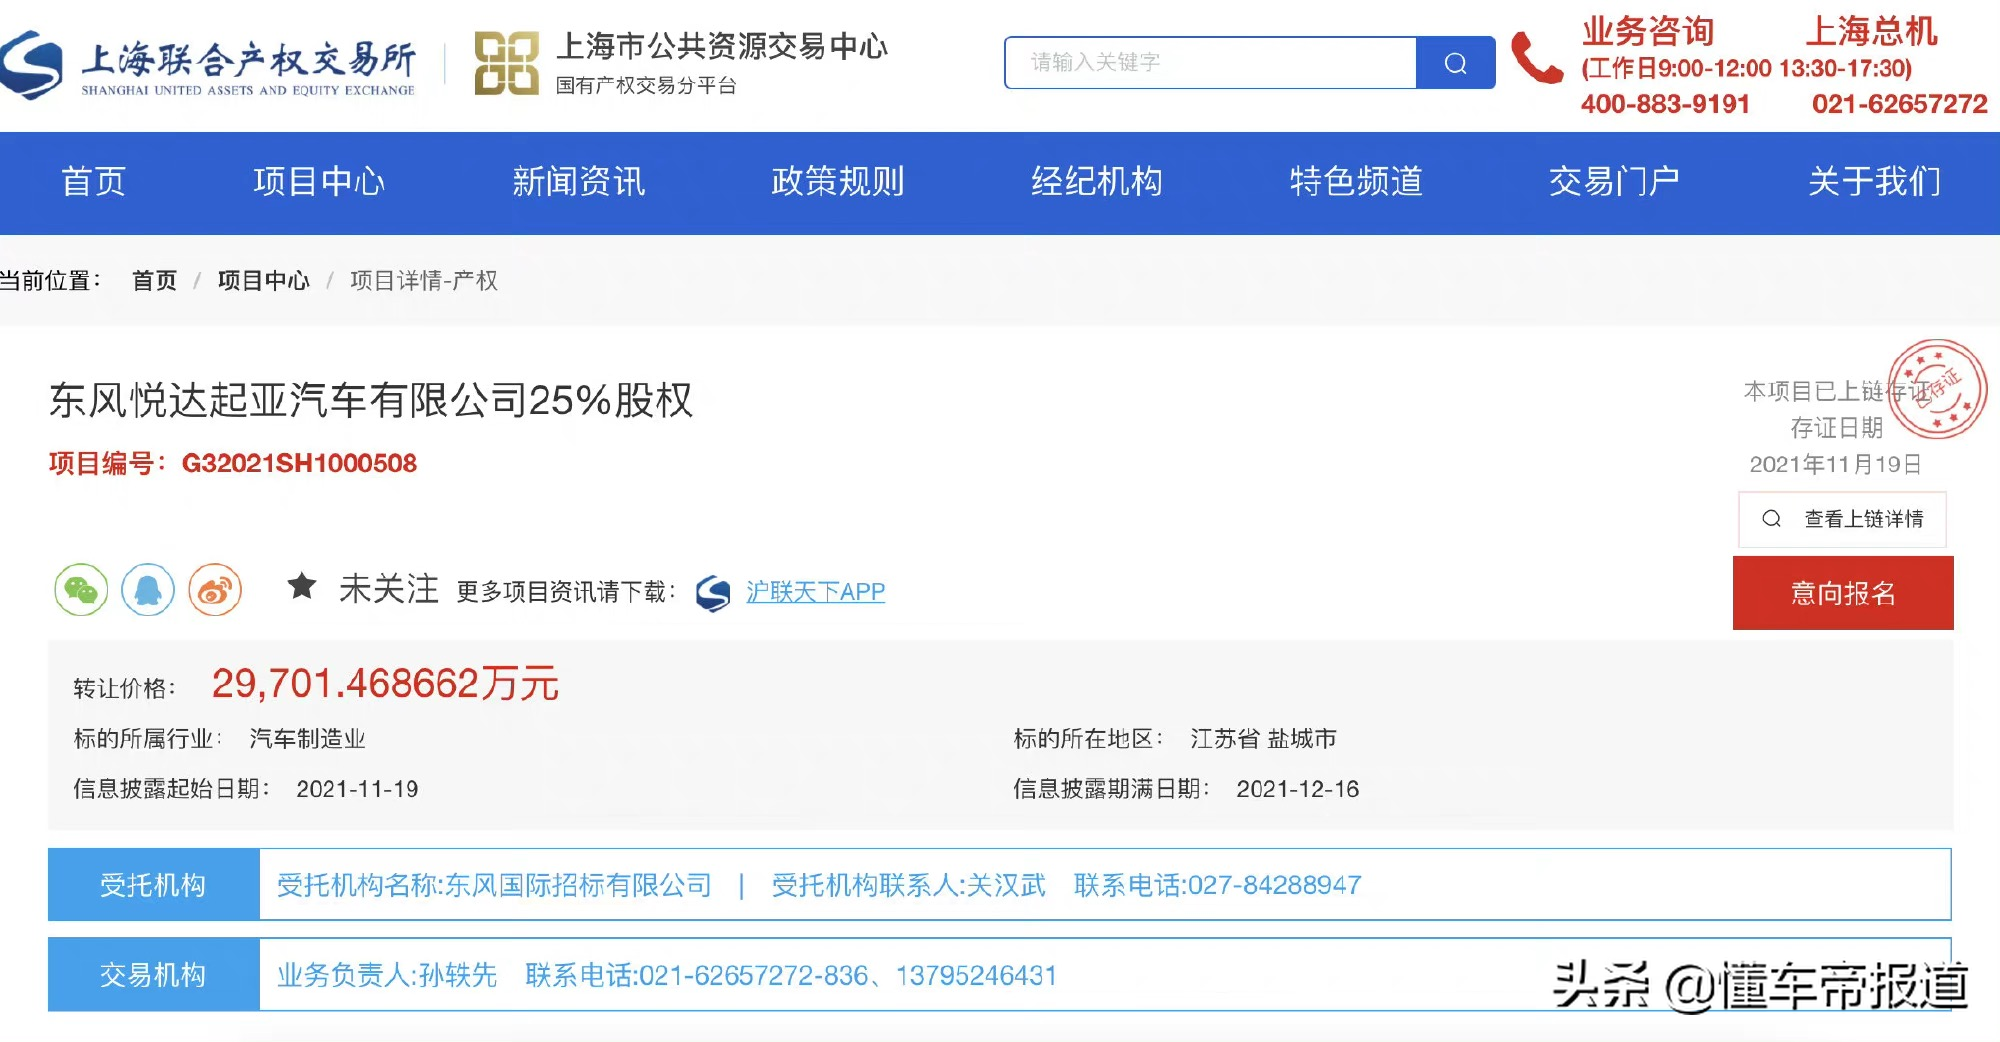This screenshot has height=1042, width=2000.
Task: Click the 未关注 follow status text
Action: 389,589
